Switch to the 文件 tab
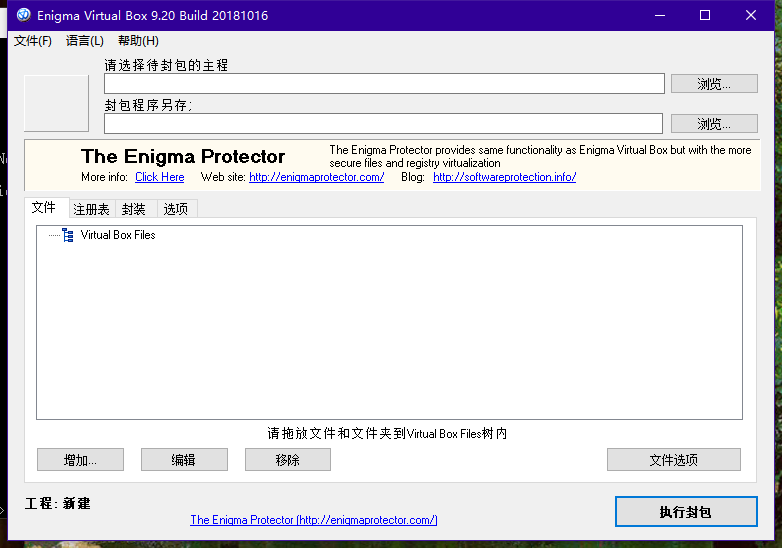 (44, 207)
